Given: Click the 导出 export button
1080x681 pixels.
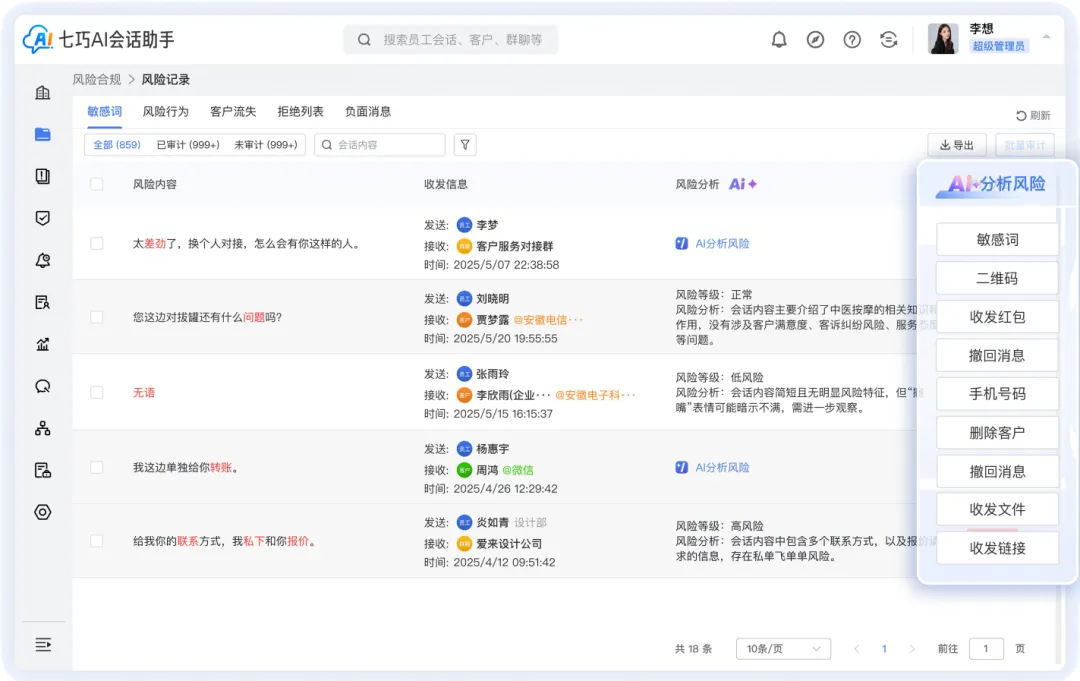Looking at the screenshot, I should 957,145.
